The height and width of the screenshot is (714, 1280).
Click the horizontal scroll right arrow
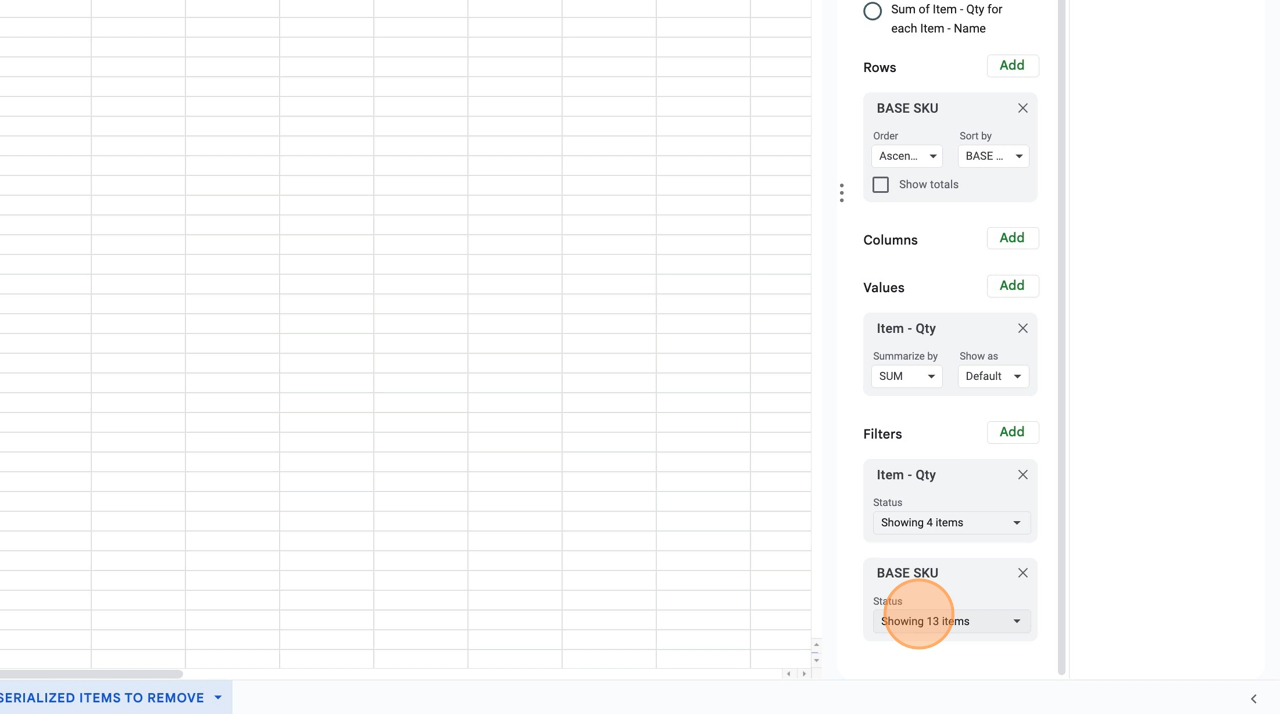pos(804,674)
